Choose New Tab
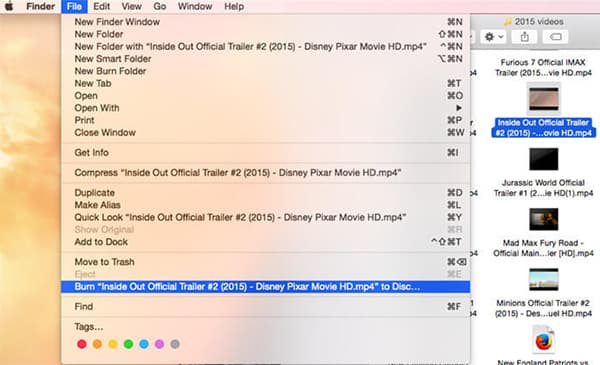 266,83
